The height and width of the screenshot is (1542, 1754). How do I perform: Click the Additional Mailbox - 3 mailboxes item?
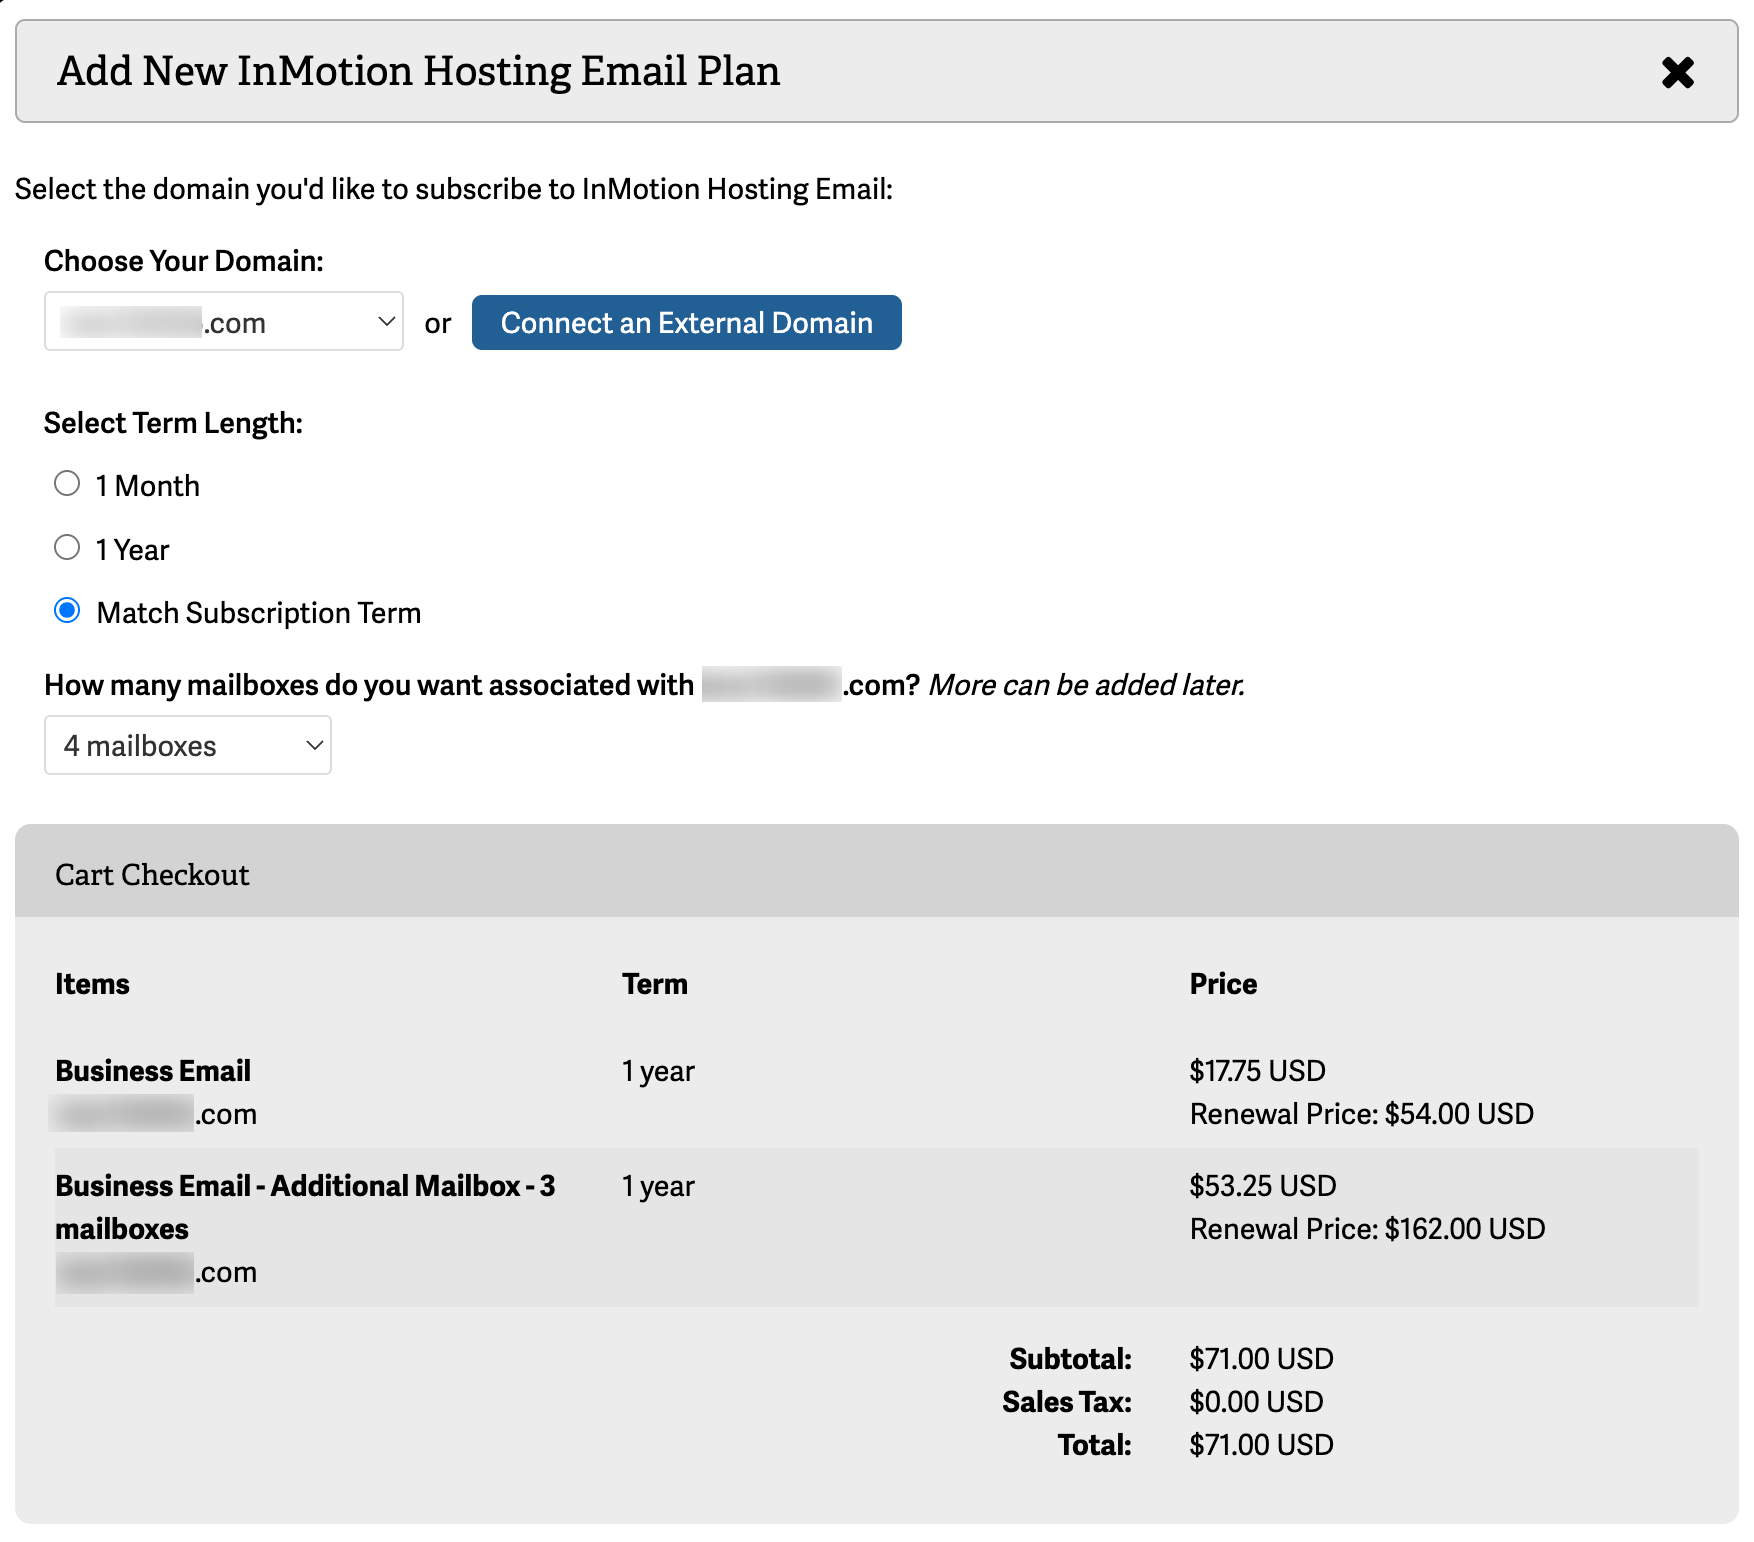pyautogui.click(x=305, y=1187)
